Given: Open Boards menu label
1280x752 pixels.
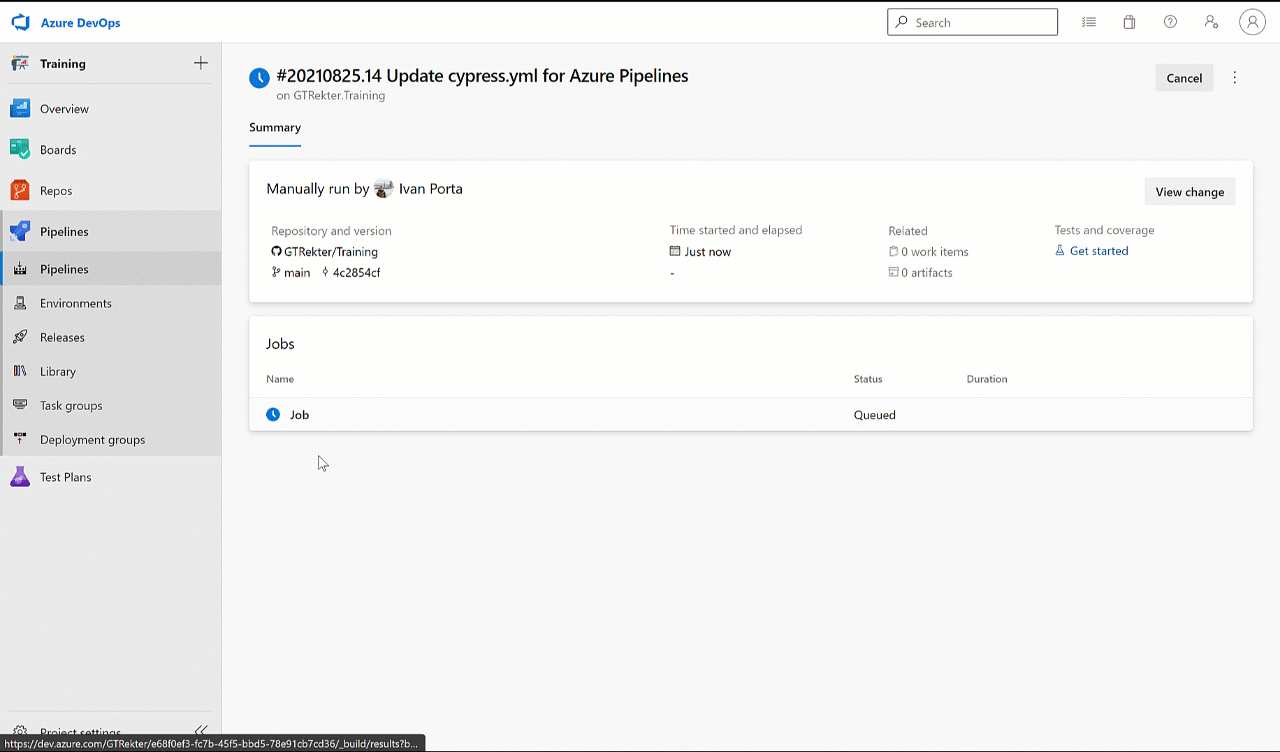Looking at the screenshot, I should coord(58,150).
